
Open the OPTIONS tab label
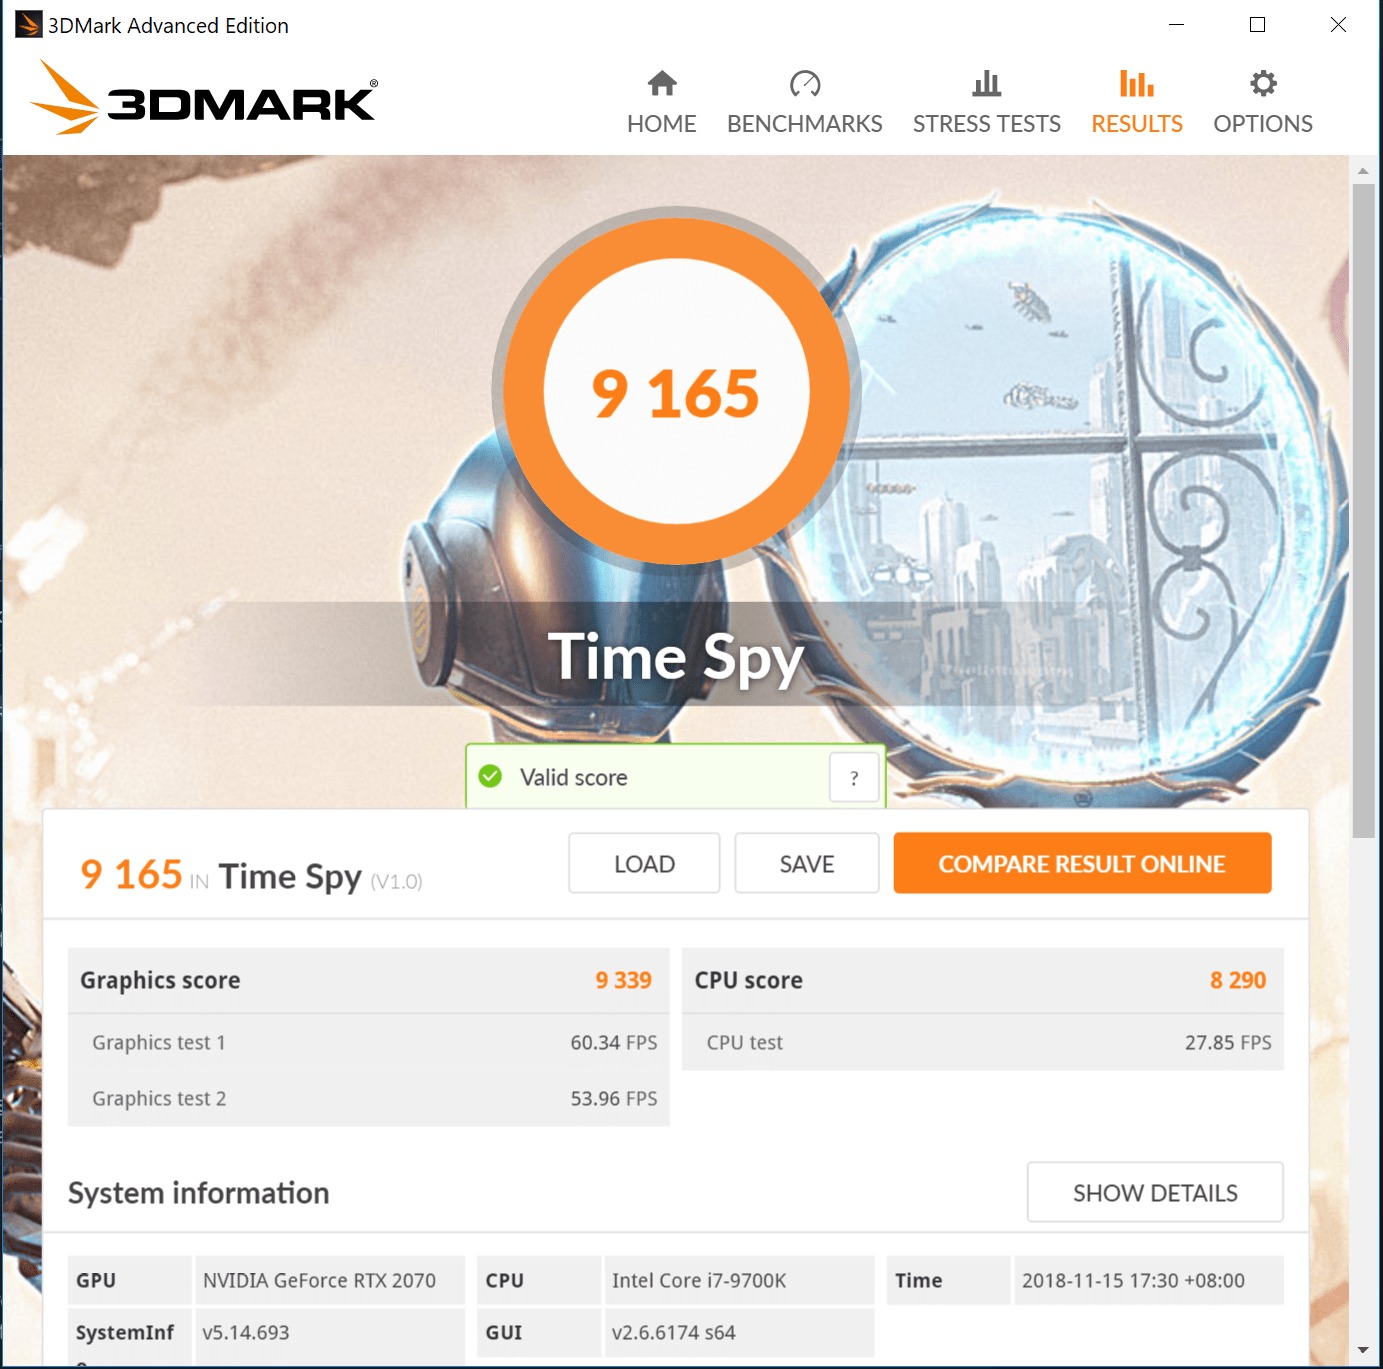tap(1263, 124)
